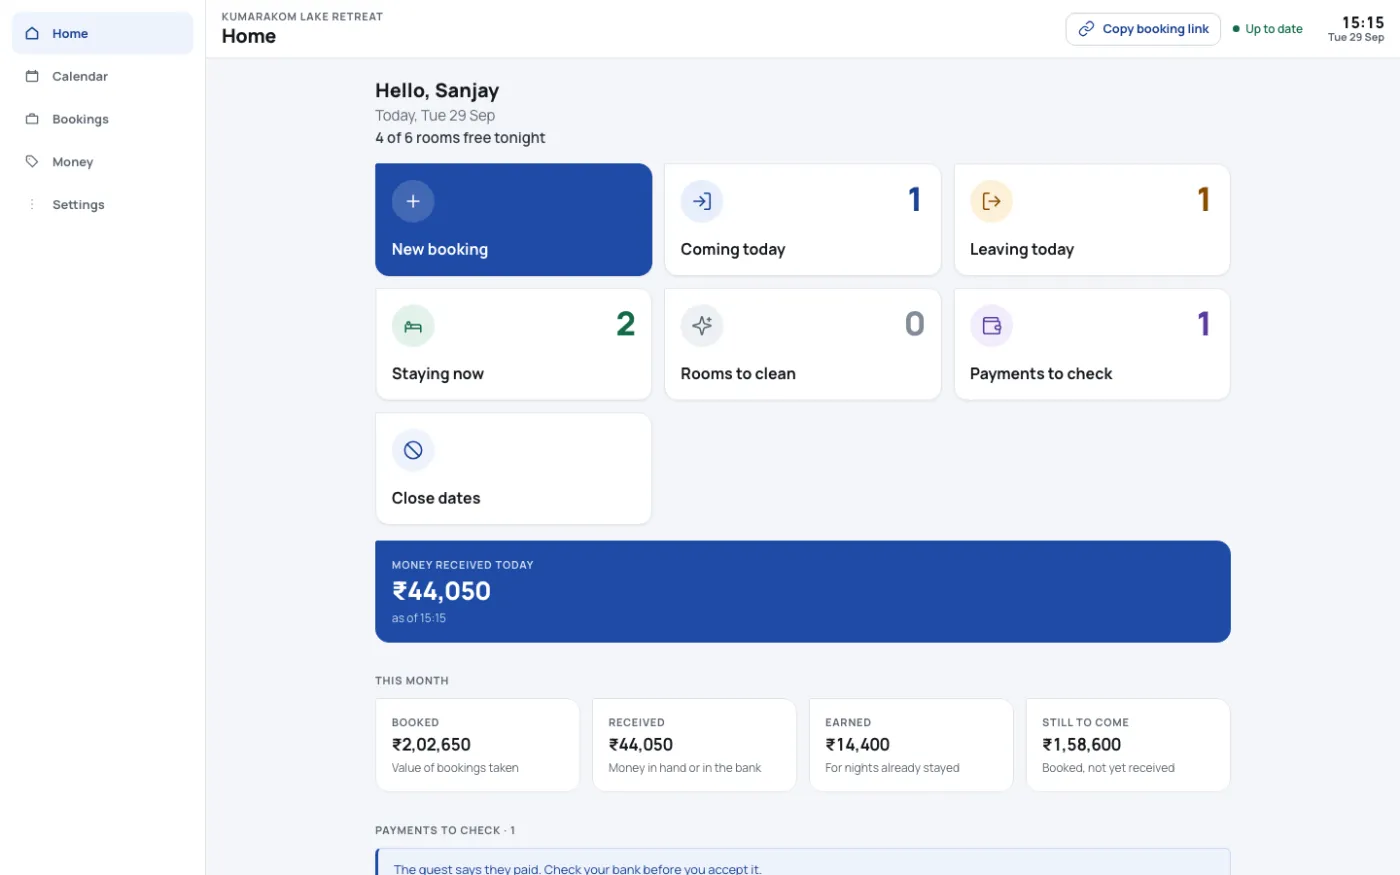Image resolution: width=1400 pixels, height=875 pixels.
Task: Open the Calendar menu item
Action: [102, 76]
